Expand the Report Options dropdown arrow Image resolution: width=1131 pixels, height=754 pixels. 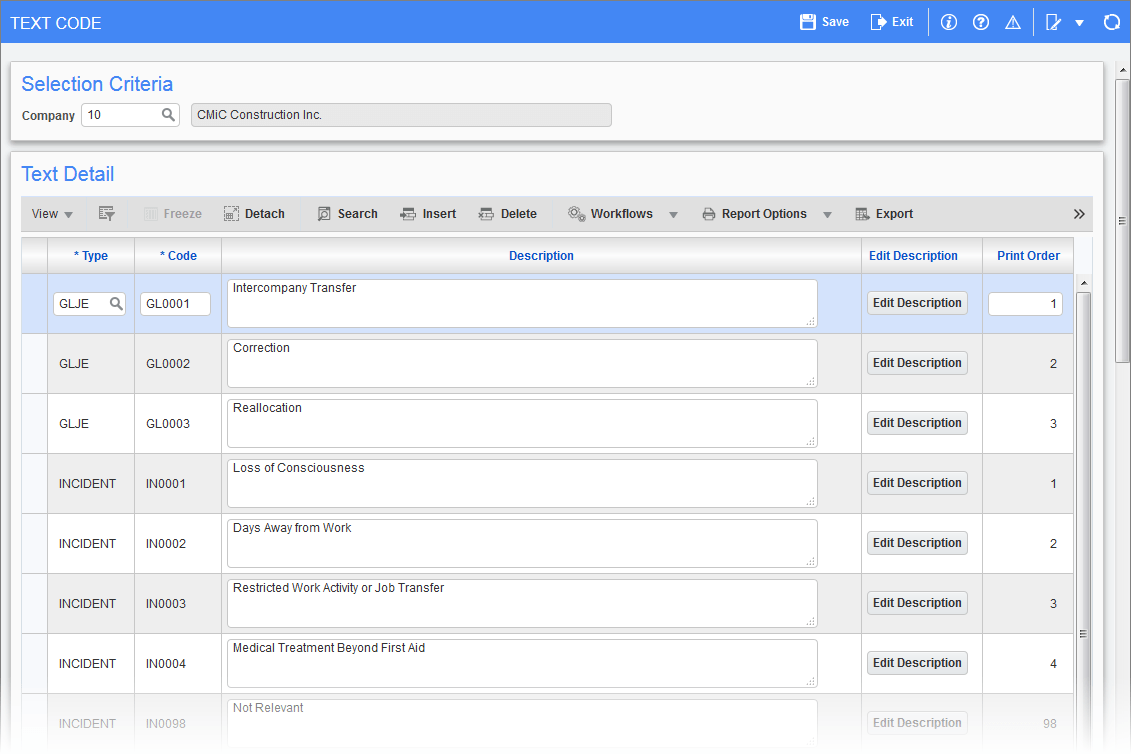point(827,214)
